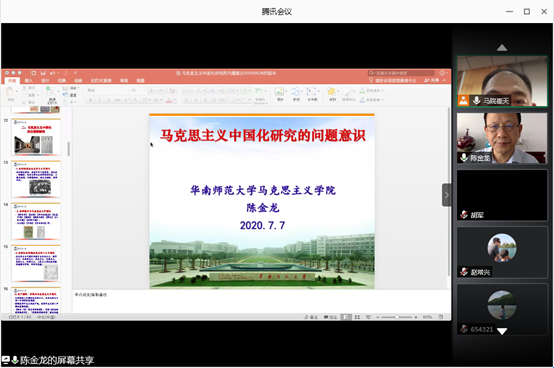Select slide 13 thumbnail in the slide panel
Image resolution: width=554 pixels, height=368 pixels.
coord(36,179)
